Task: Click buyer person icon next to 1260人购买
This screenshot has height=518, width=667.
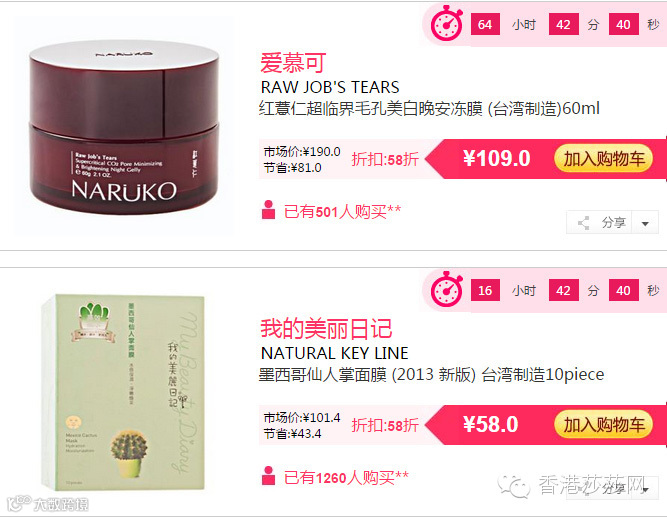Action: (268, 475)
